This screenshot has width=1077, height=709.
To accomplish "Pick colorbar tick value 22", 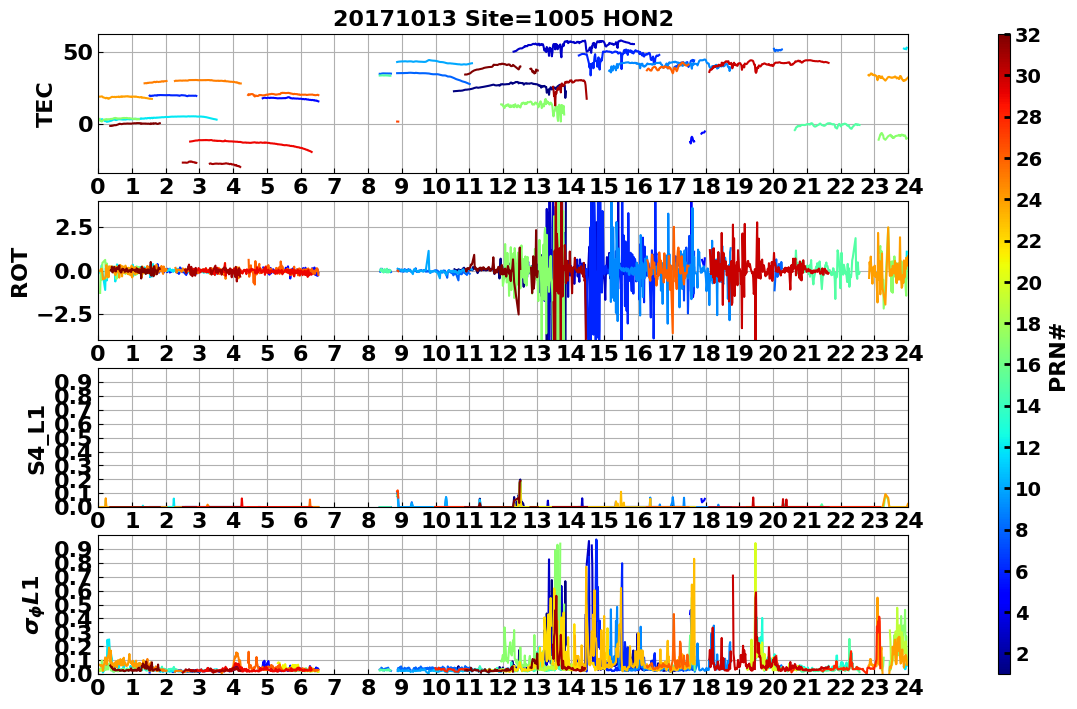I will point(1028,241).
